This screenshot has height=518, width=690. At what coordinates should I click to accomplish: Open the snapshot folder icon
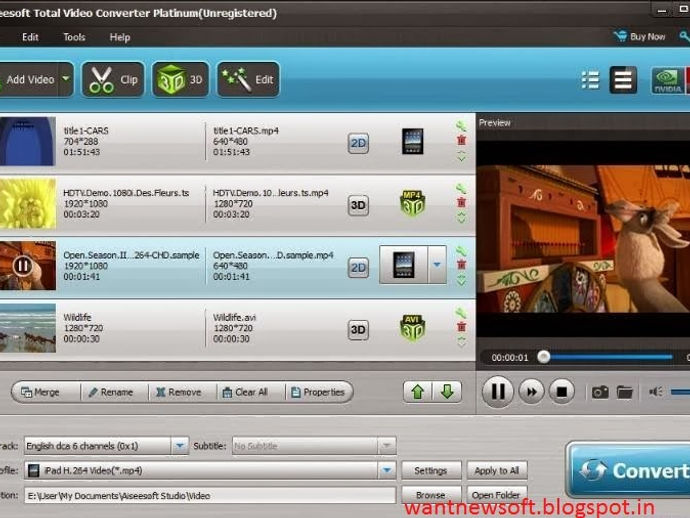click(x=624, y=392)
